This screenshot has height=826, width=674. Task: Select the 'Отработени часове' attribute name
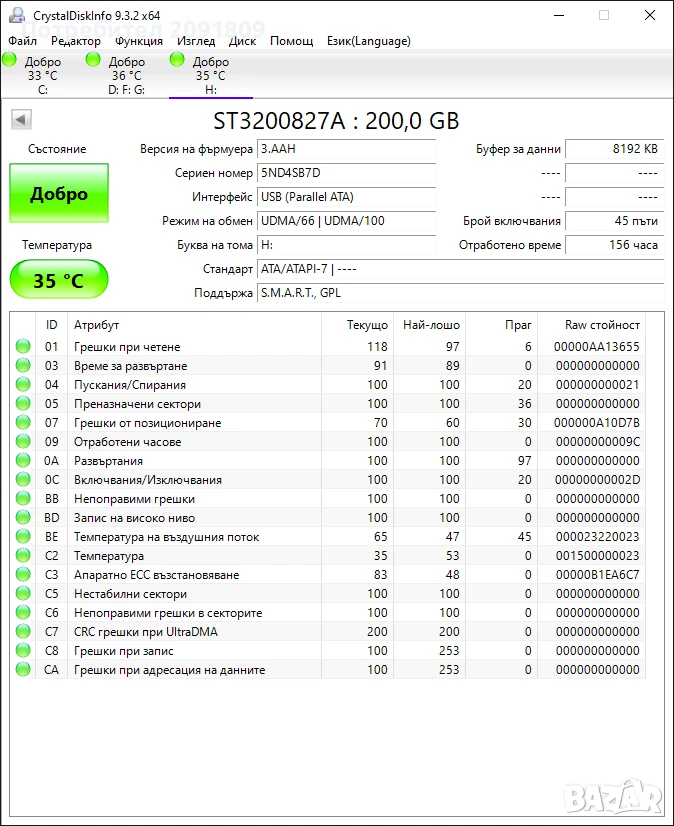pos(128,441)
